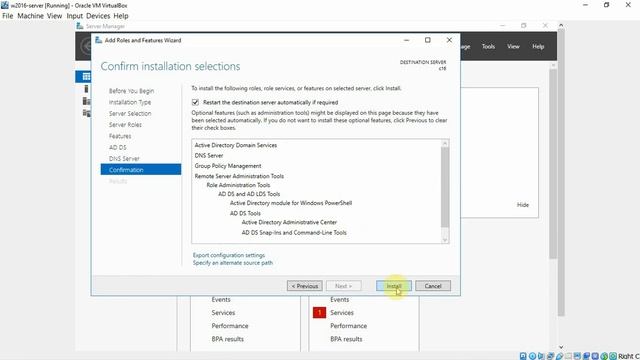Click the recording icon in VirtualBox status bar
640x360 pixels.
(x=586, y=356)
